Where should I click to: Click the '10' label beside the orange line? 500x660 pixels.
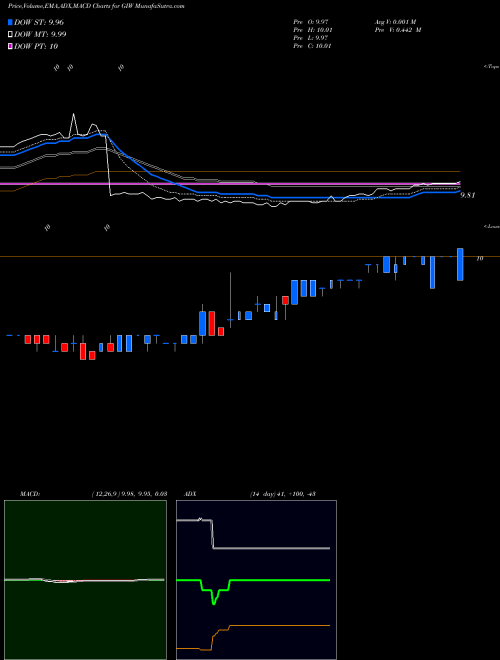[x=479, y=259]
